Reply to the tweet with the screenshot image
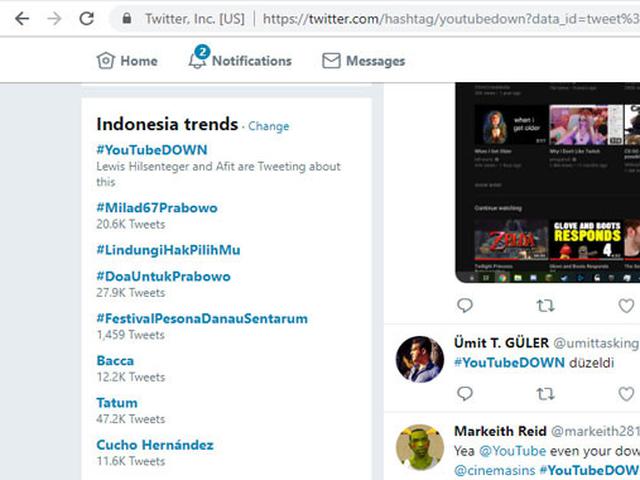This screenshot has width=640, height=480. point(464,305)
